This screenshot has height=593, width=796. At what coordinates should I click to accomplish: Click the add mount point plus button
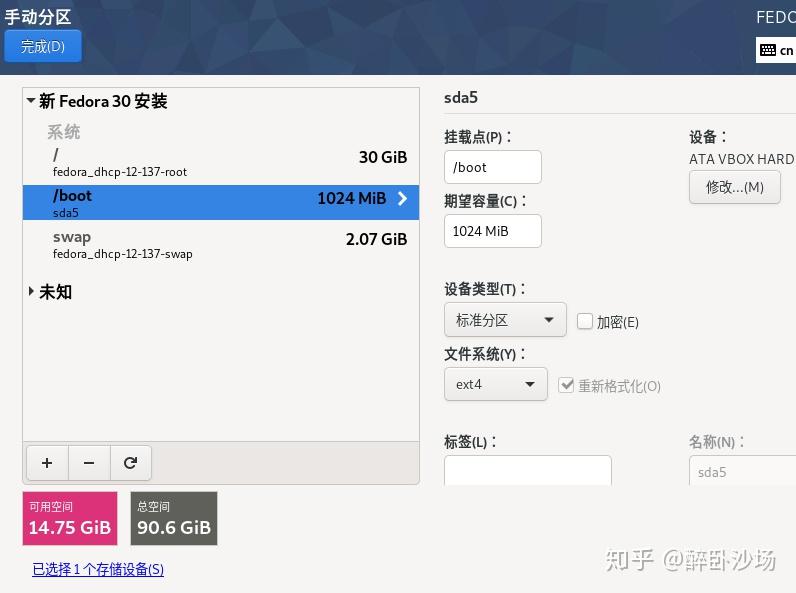point(47,463)
